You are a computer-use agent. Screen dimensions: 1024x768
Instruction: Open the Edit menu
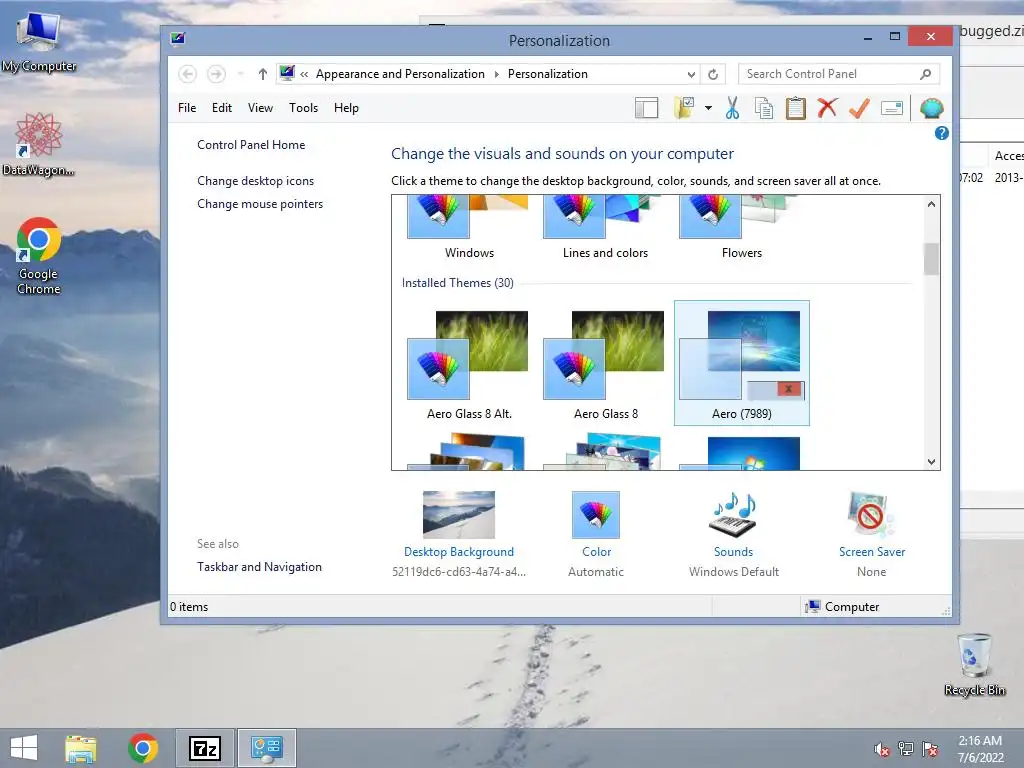tap(221, 108)
